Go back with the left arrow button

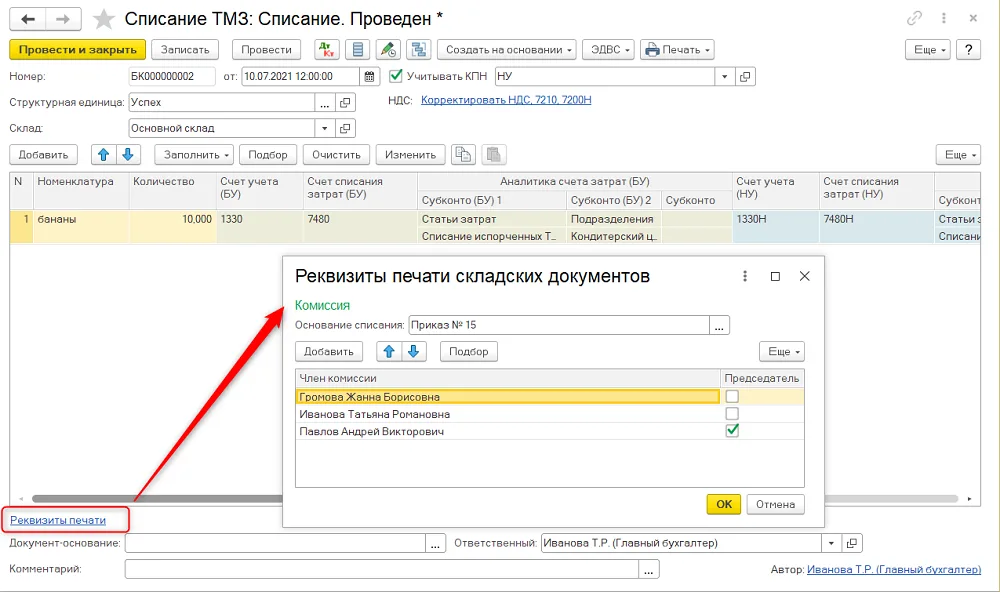tap(27, 19)
